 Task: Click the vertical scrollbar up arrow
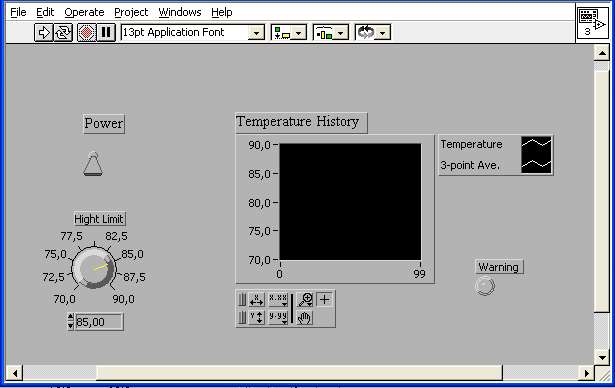point(601,53)
